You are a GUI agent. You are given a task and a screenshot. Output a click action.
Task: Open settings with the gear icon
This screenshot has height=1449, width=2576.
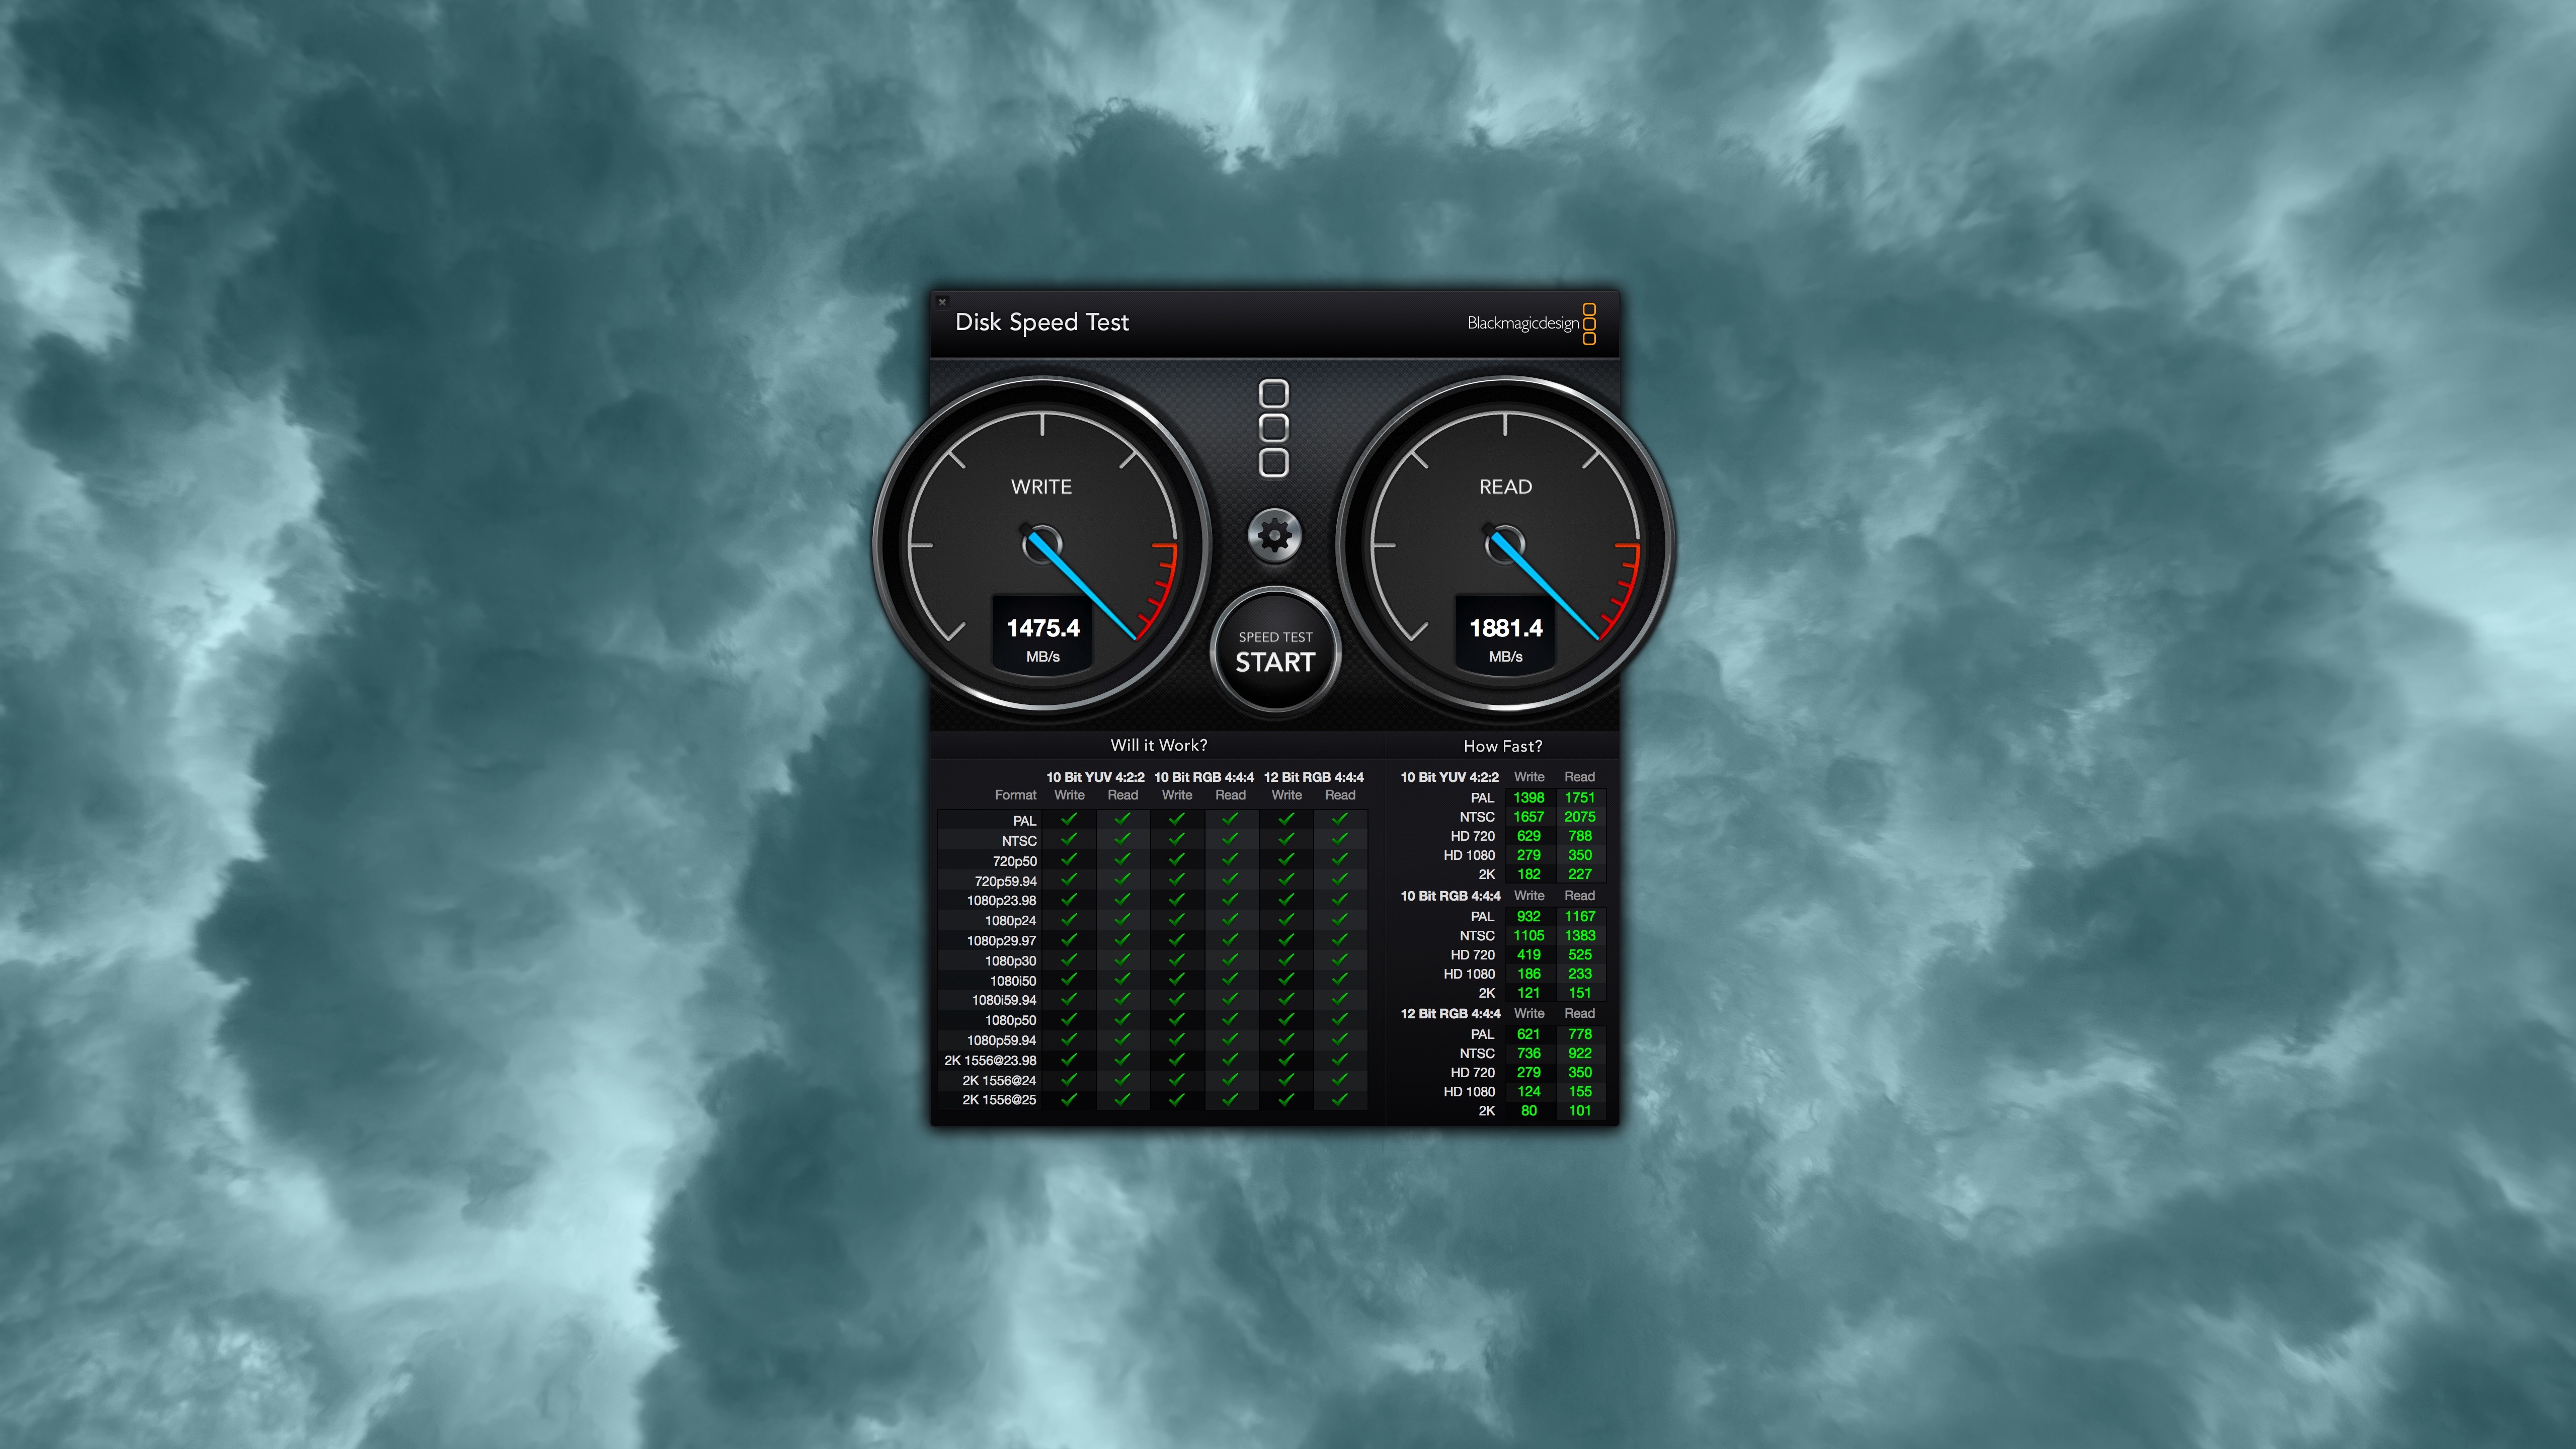pyautogui.click(x=1274, y=536)
